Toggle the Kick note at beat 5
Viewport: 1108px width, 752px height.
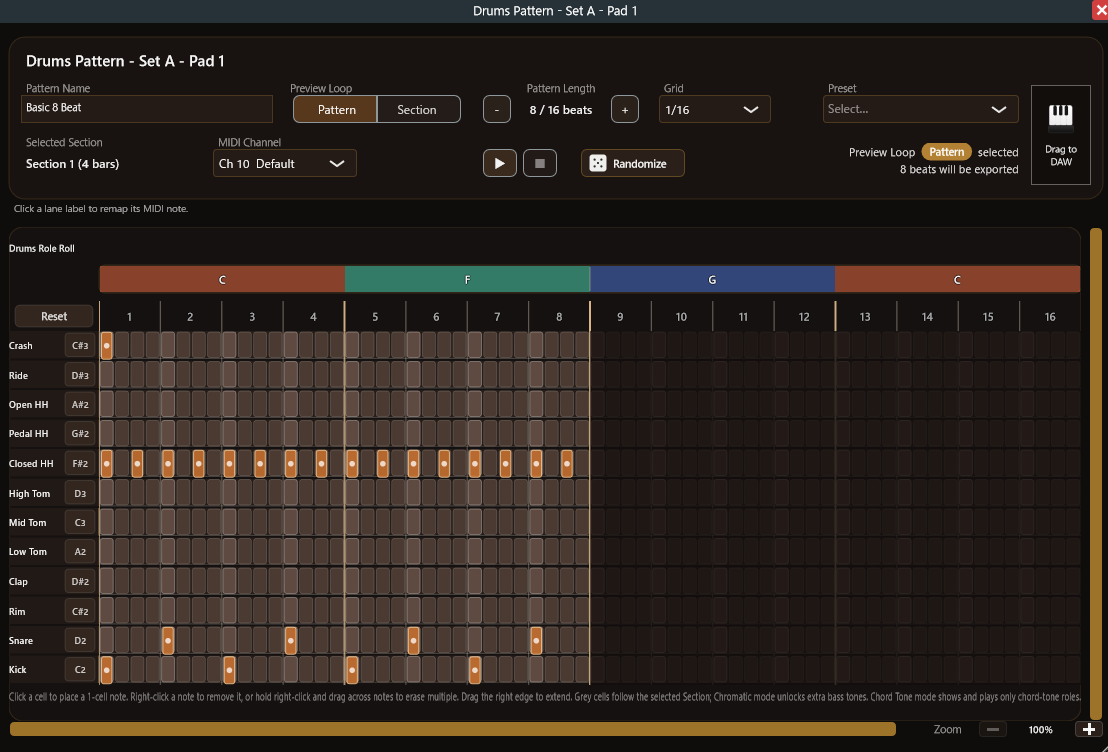point(352,669)
